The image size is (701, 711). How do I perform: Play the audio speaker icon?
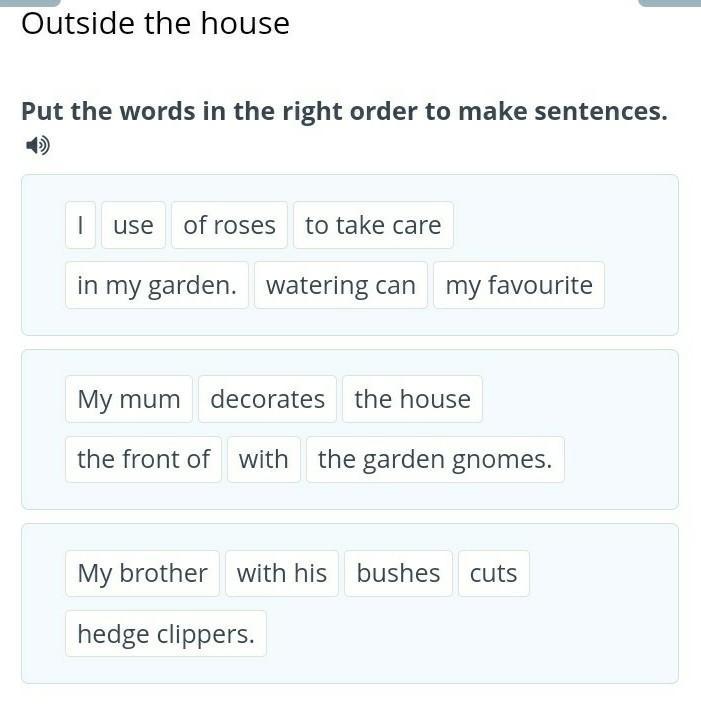click(38, 146)
